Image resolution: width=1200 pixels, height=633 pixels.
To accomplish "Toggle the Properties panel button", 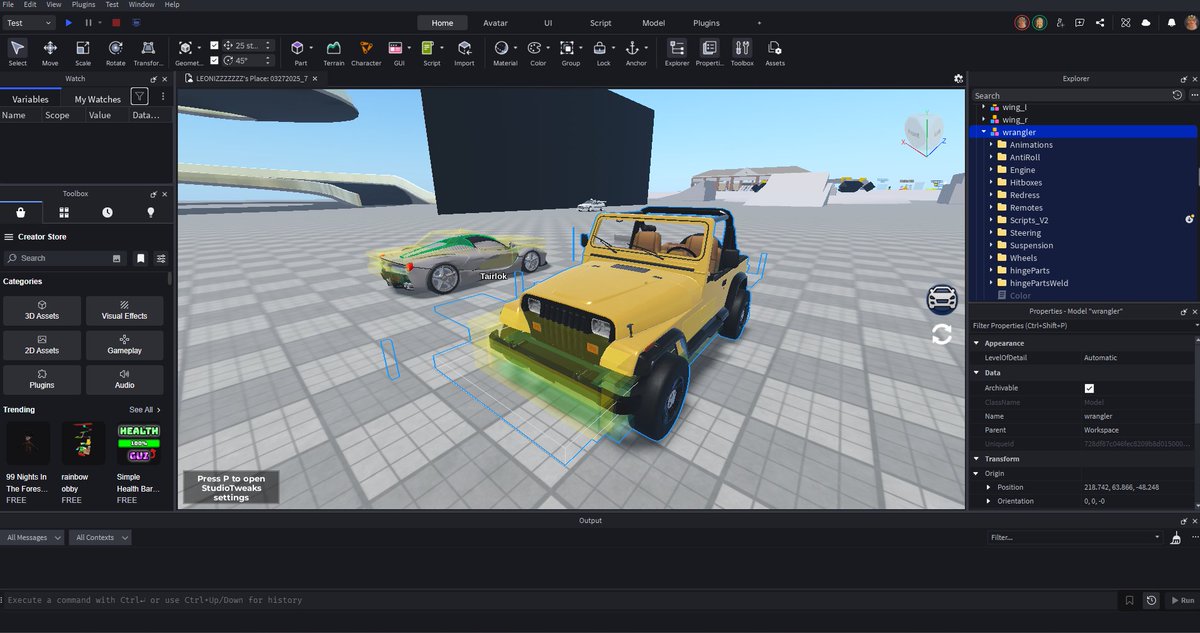I will point(710,52).
